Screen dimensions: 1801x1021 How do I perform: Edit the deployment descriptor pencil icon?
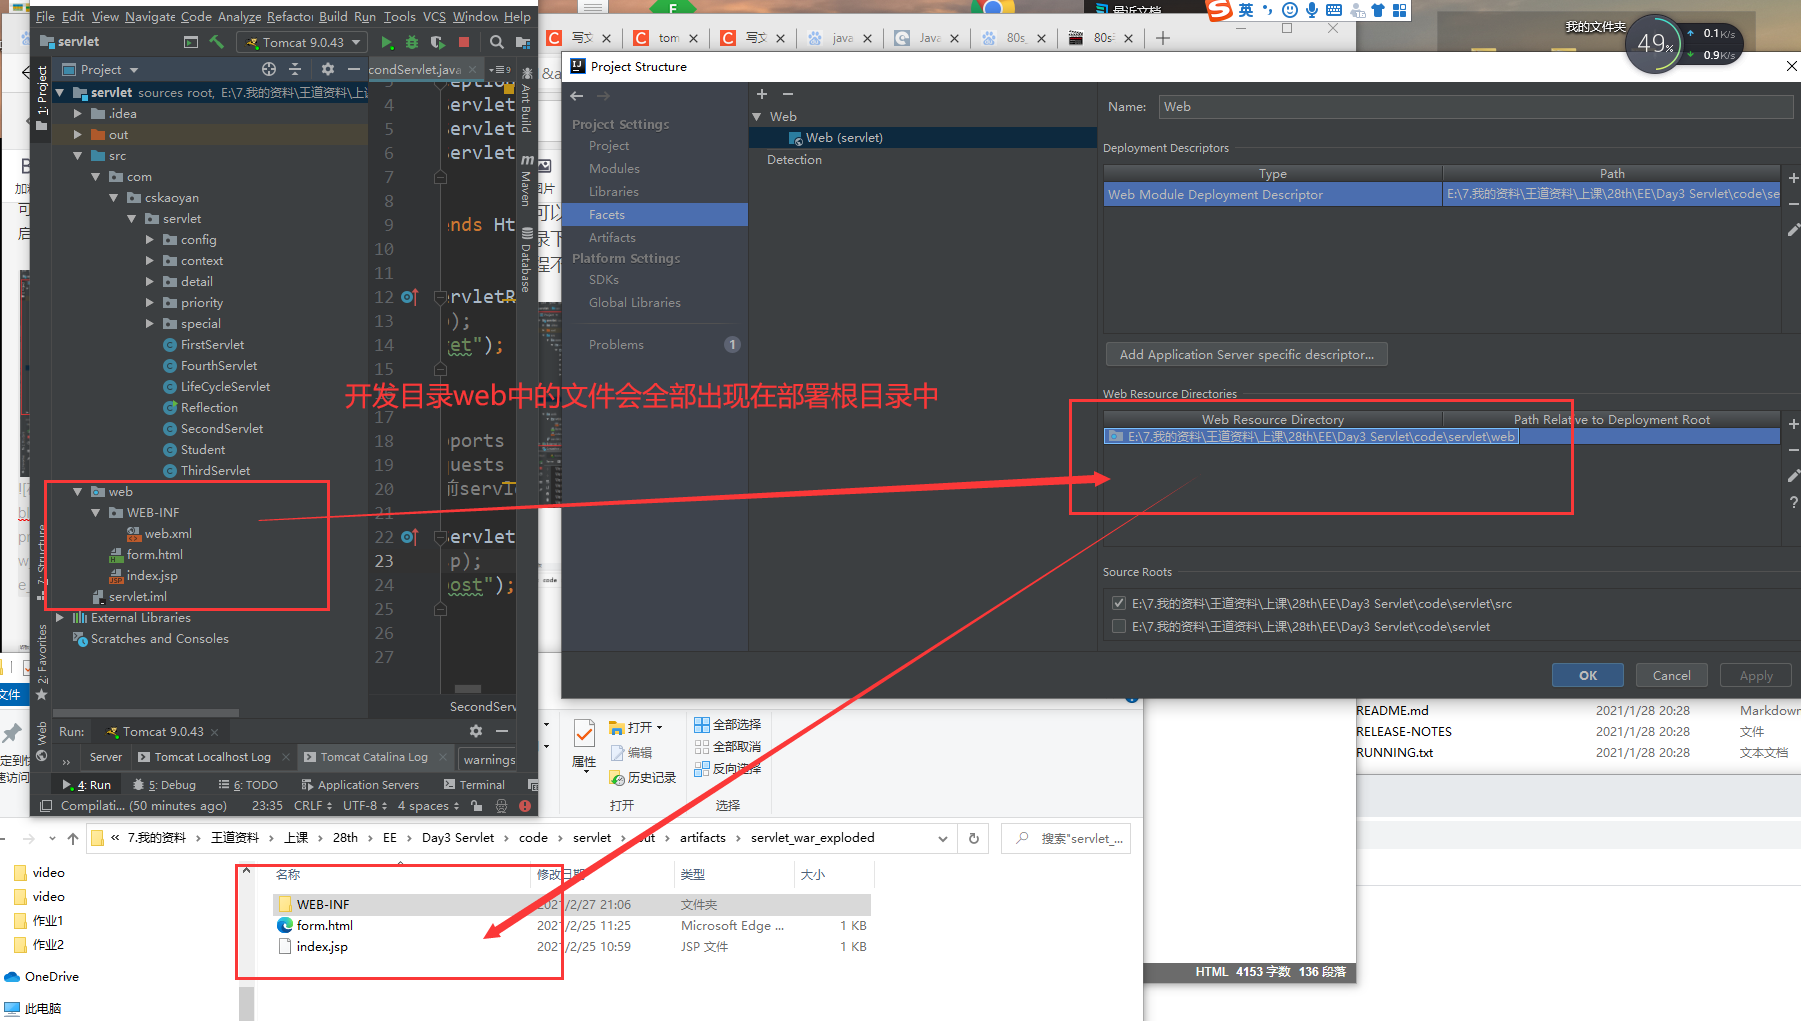tap(1793, 230)
